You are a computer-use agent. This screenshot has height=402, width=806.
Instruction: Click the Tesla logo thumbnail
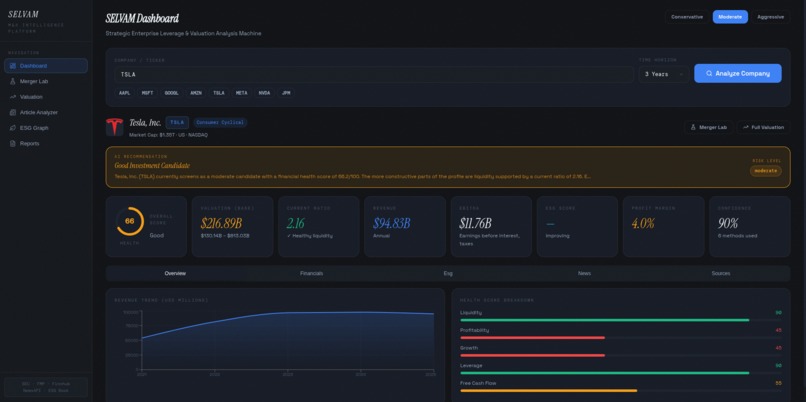pos(115,126)
